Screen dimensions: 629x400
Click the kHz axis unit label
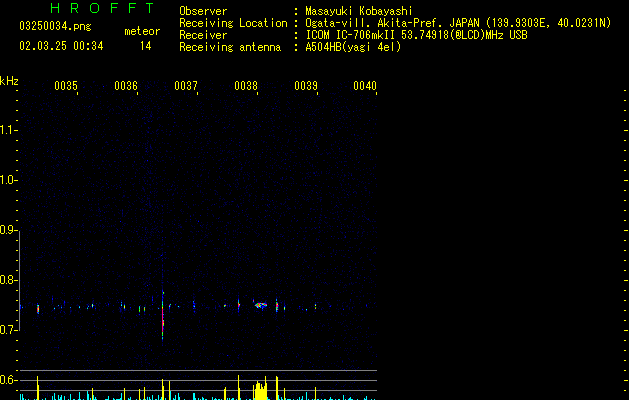9,81
